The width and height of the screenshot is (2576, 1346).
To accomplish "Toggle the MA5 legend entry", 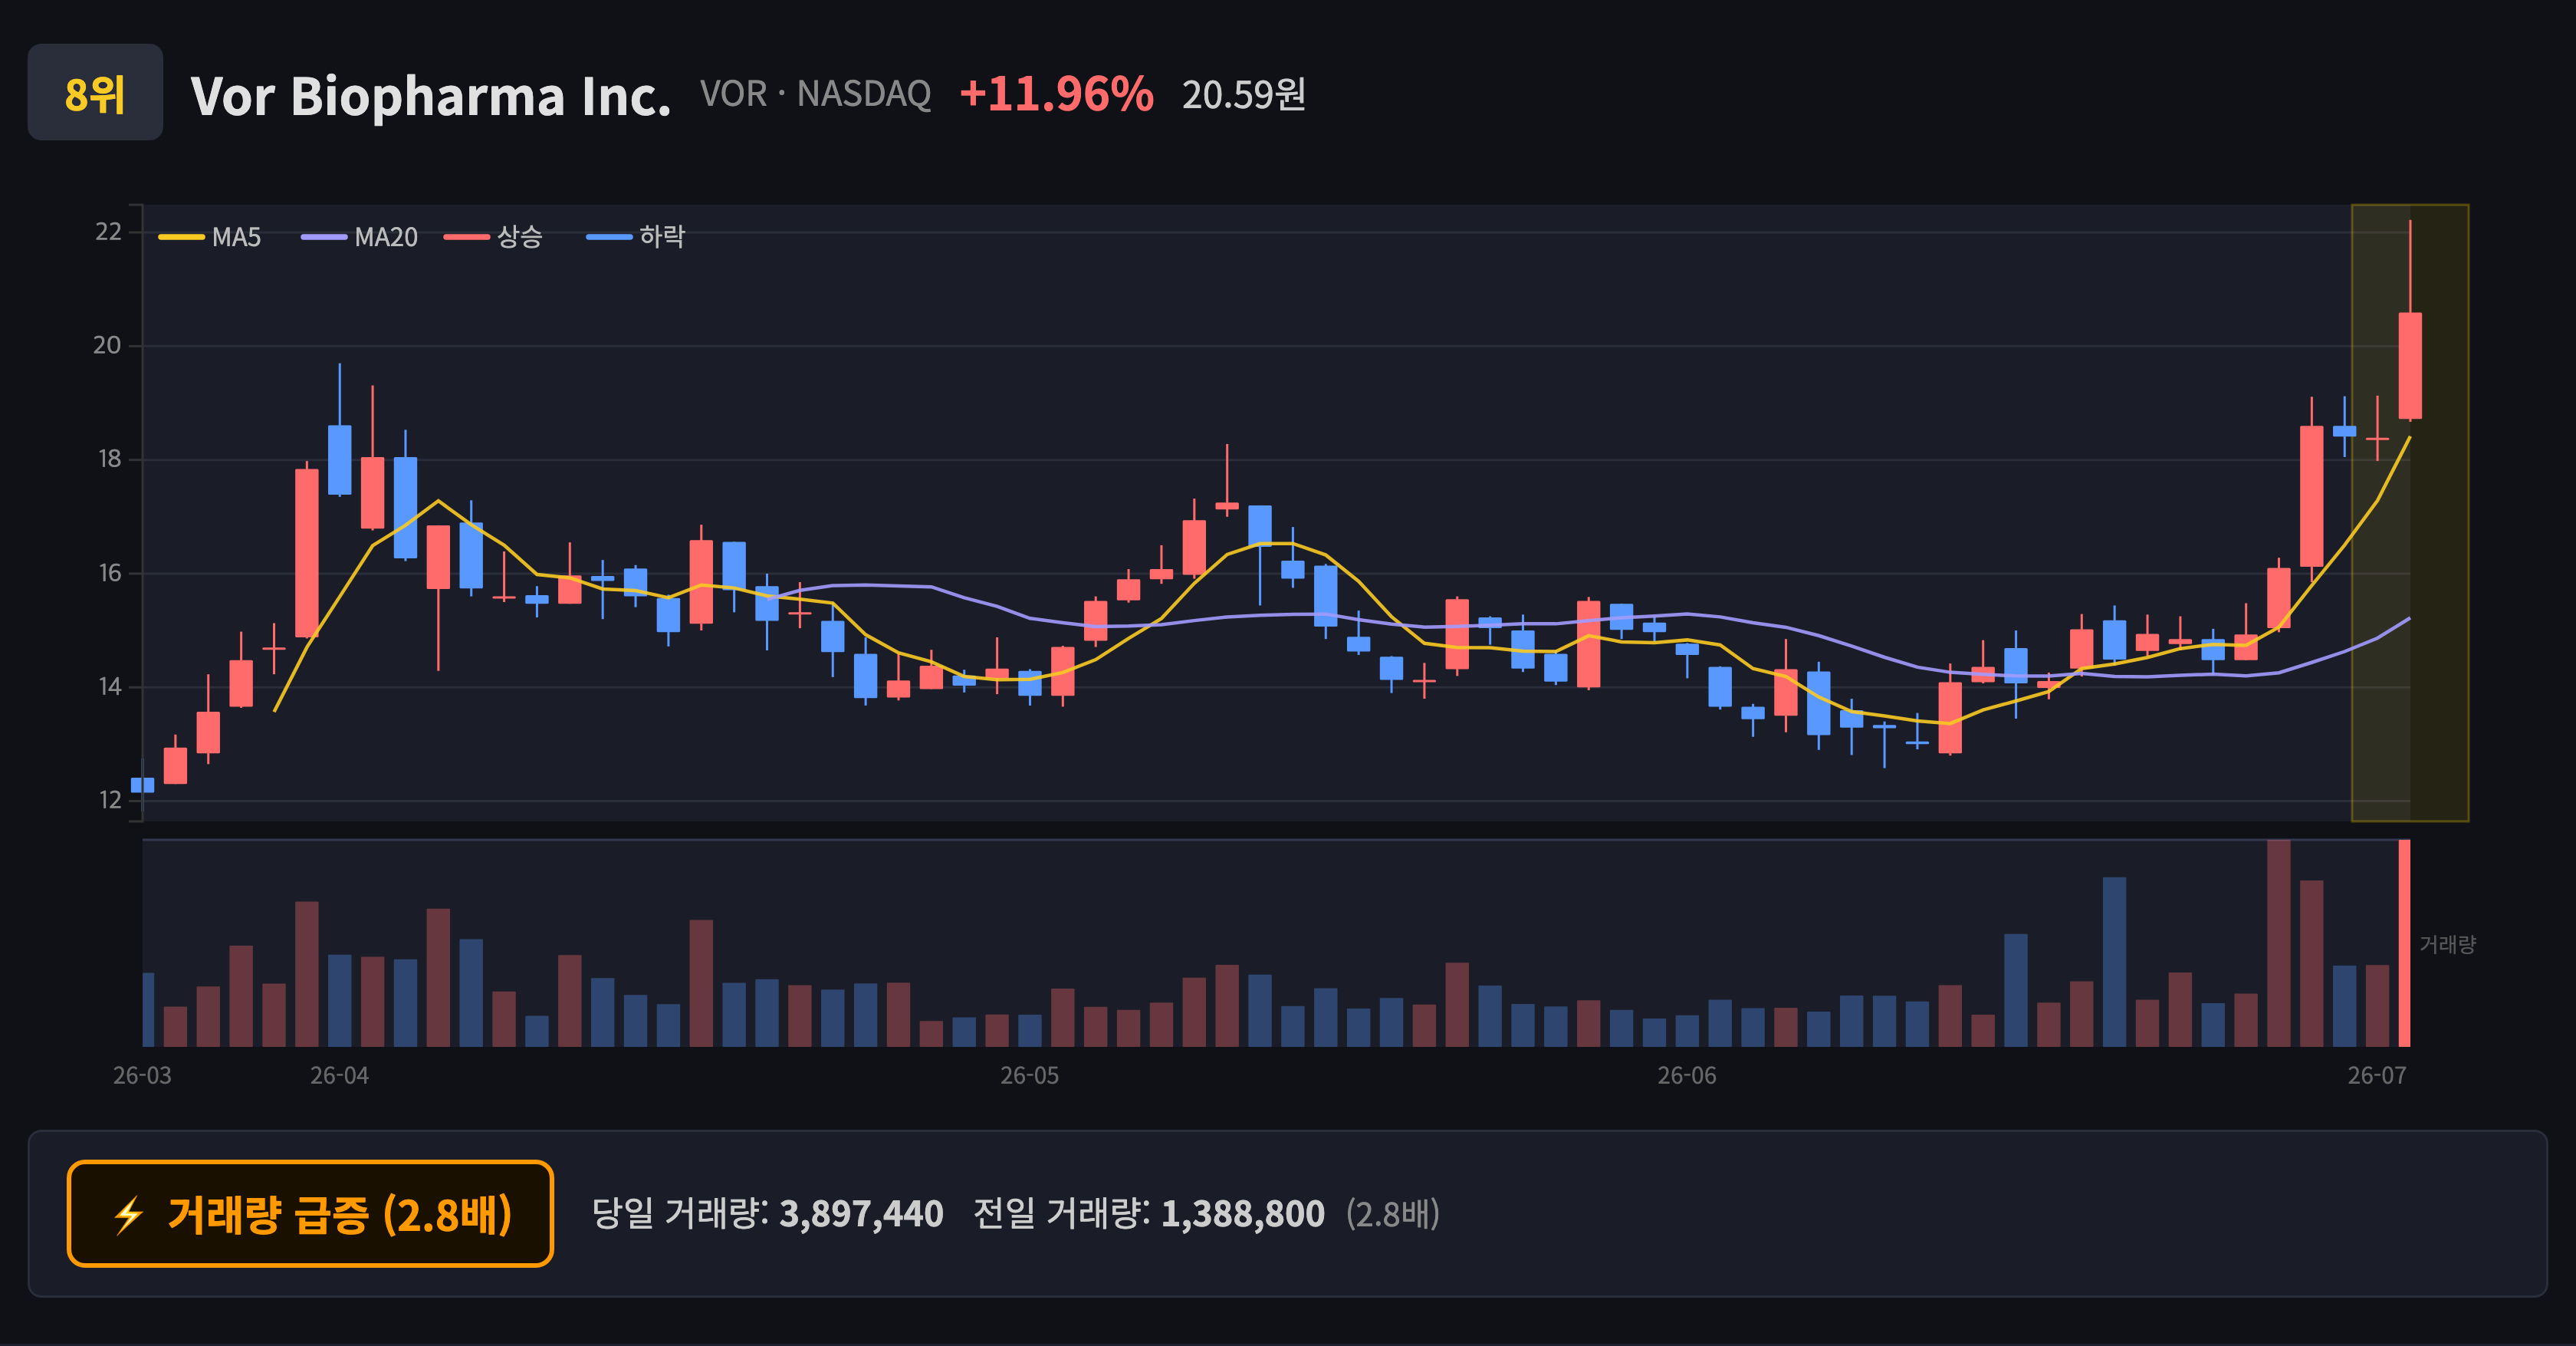I will pyautogui.click(x=210, y=237).
